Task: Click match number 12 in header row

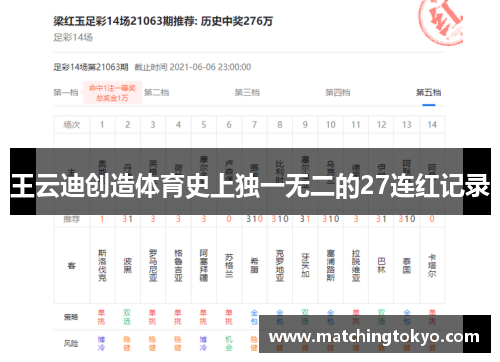Action: point(381,125)
